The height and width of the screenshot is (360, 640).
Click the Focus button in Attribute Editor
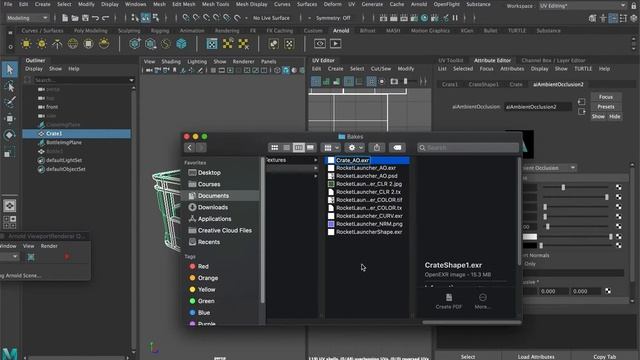click(606, 97)
